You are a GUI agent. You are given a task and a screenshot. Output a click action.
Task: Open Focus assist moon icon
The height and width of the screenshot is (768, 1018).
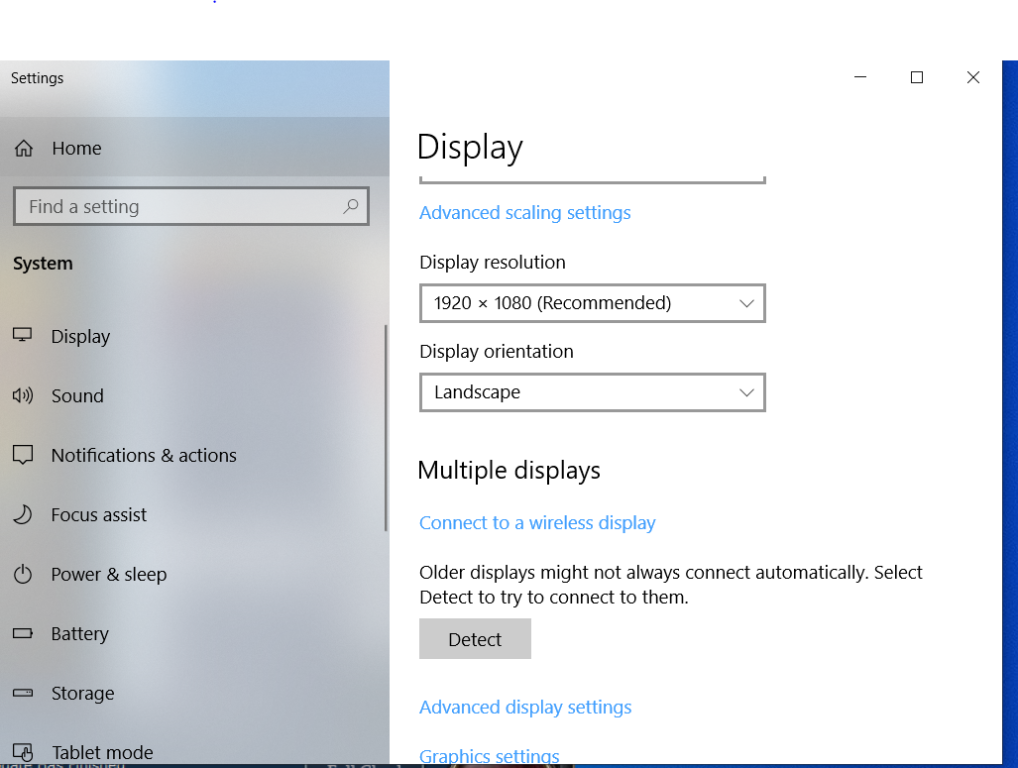pyautogui.click(x=22, y=515)
